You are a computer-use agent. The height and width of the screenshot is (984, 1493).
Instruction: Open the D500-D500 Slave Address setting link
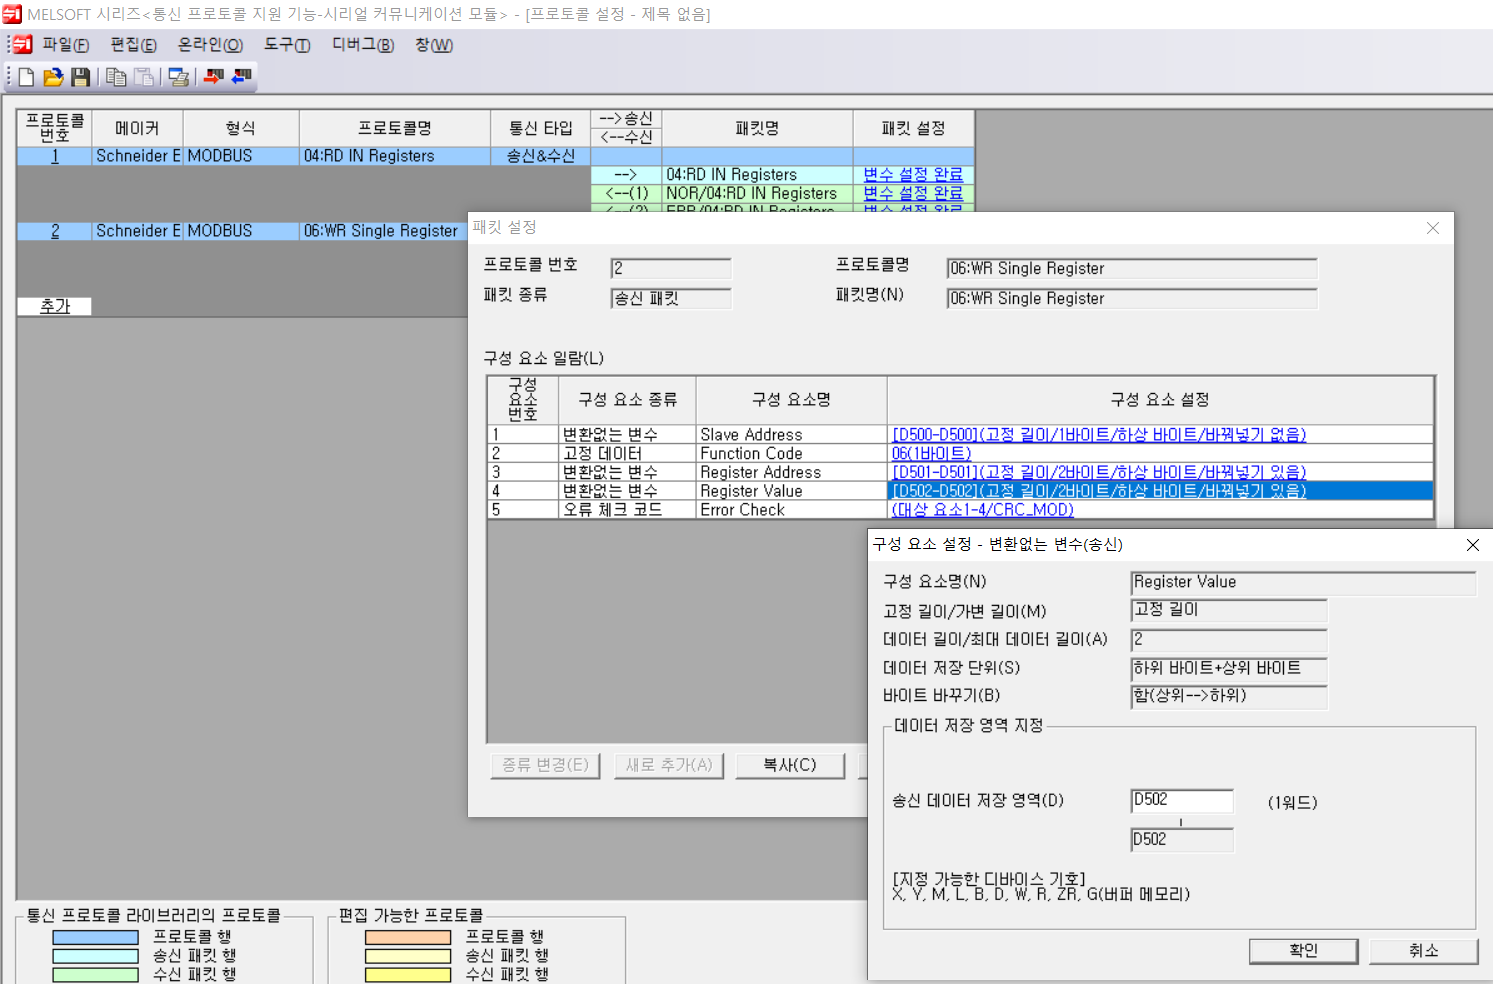[1099, 434]
